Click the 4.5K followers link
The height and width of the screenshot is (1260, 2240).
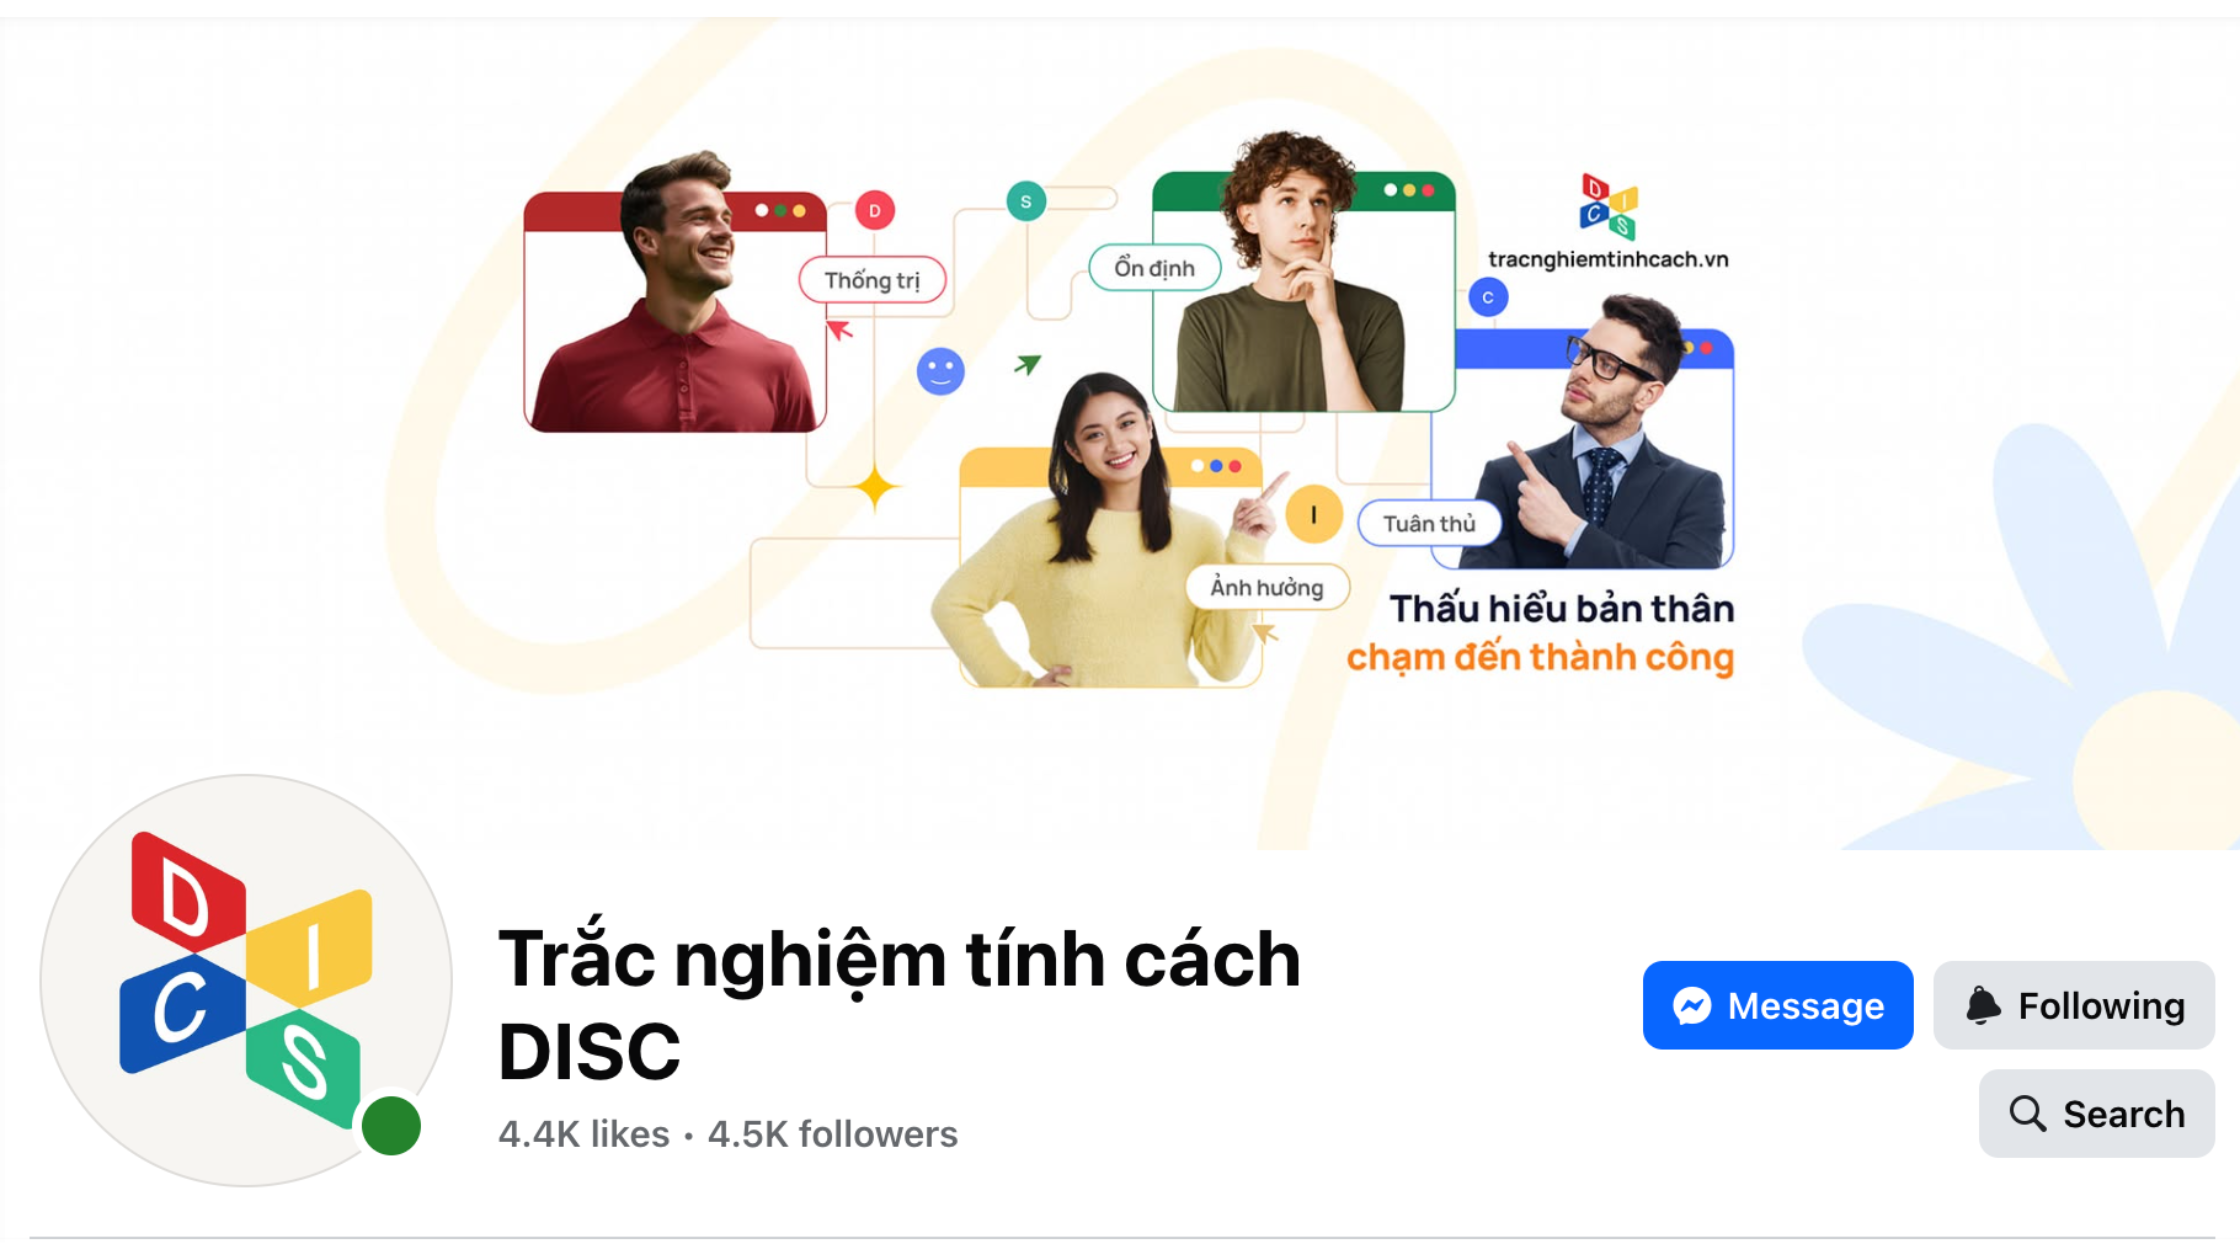[x=833, y=1134]
